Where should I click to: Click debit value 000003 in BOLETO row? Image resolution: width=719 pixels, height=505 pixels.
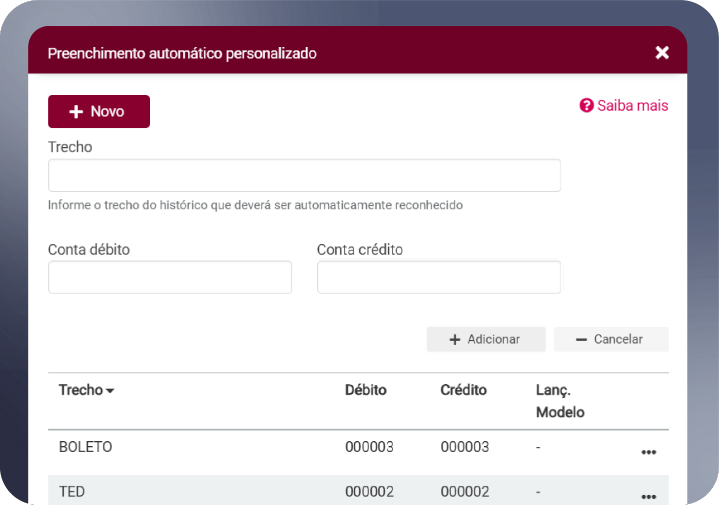point(369,447)
